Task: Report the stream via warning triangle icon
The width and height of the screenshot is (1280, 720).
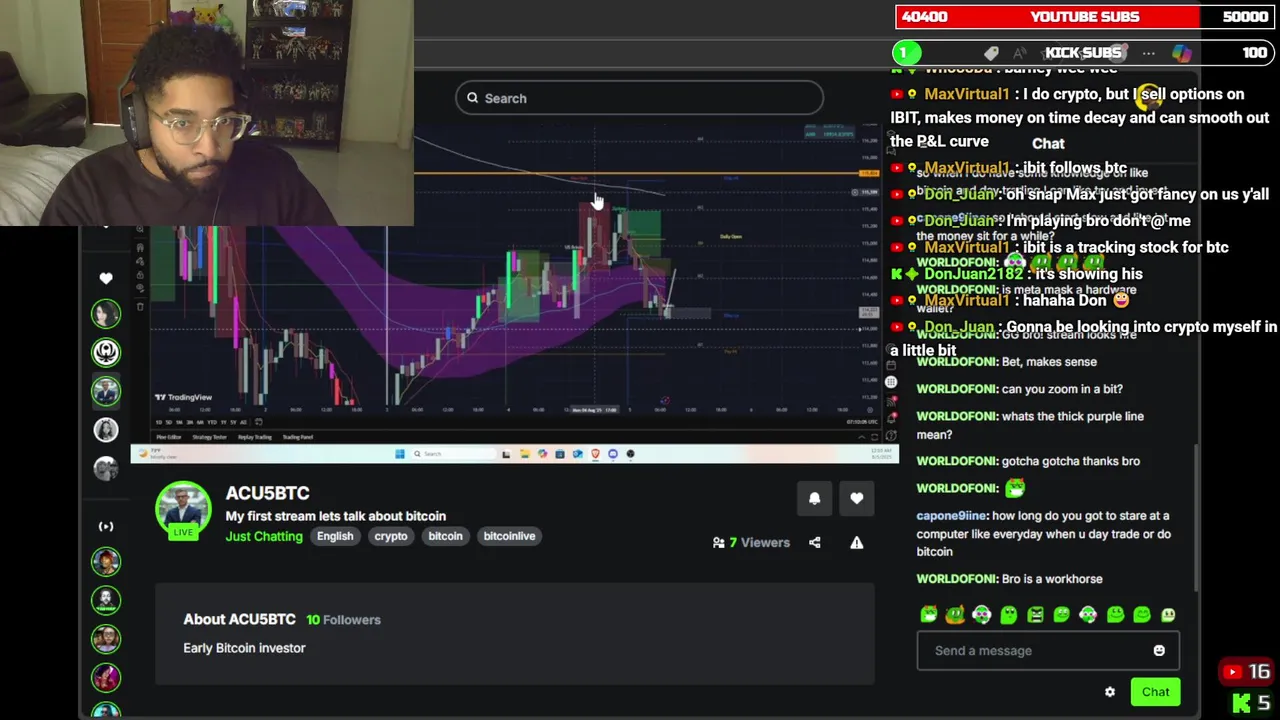Action: coord(857,542)
